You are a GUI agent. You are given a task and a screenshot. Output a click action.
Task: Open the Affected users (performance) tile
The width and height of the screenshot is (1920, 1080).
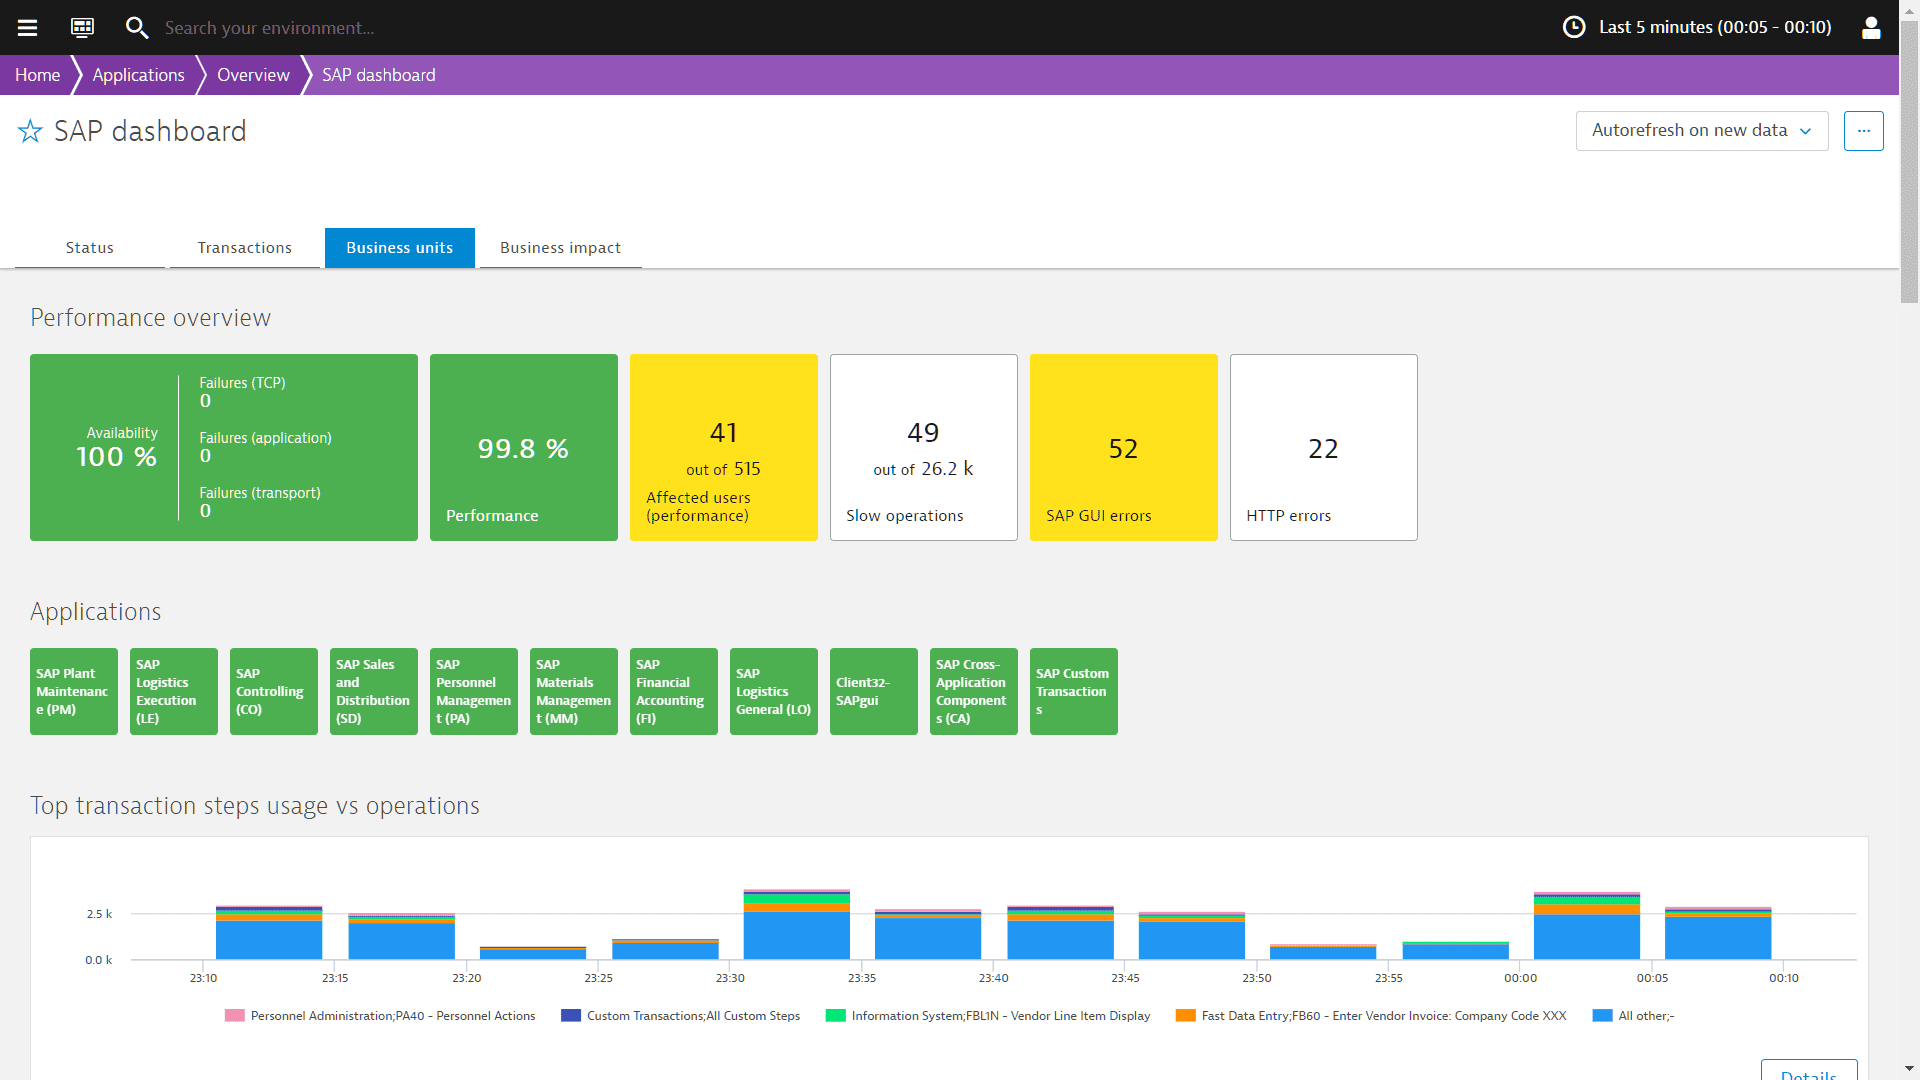724,447
